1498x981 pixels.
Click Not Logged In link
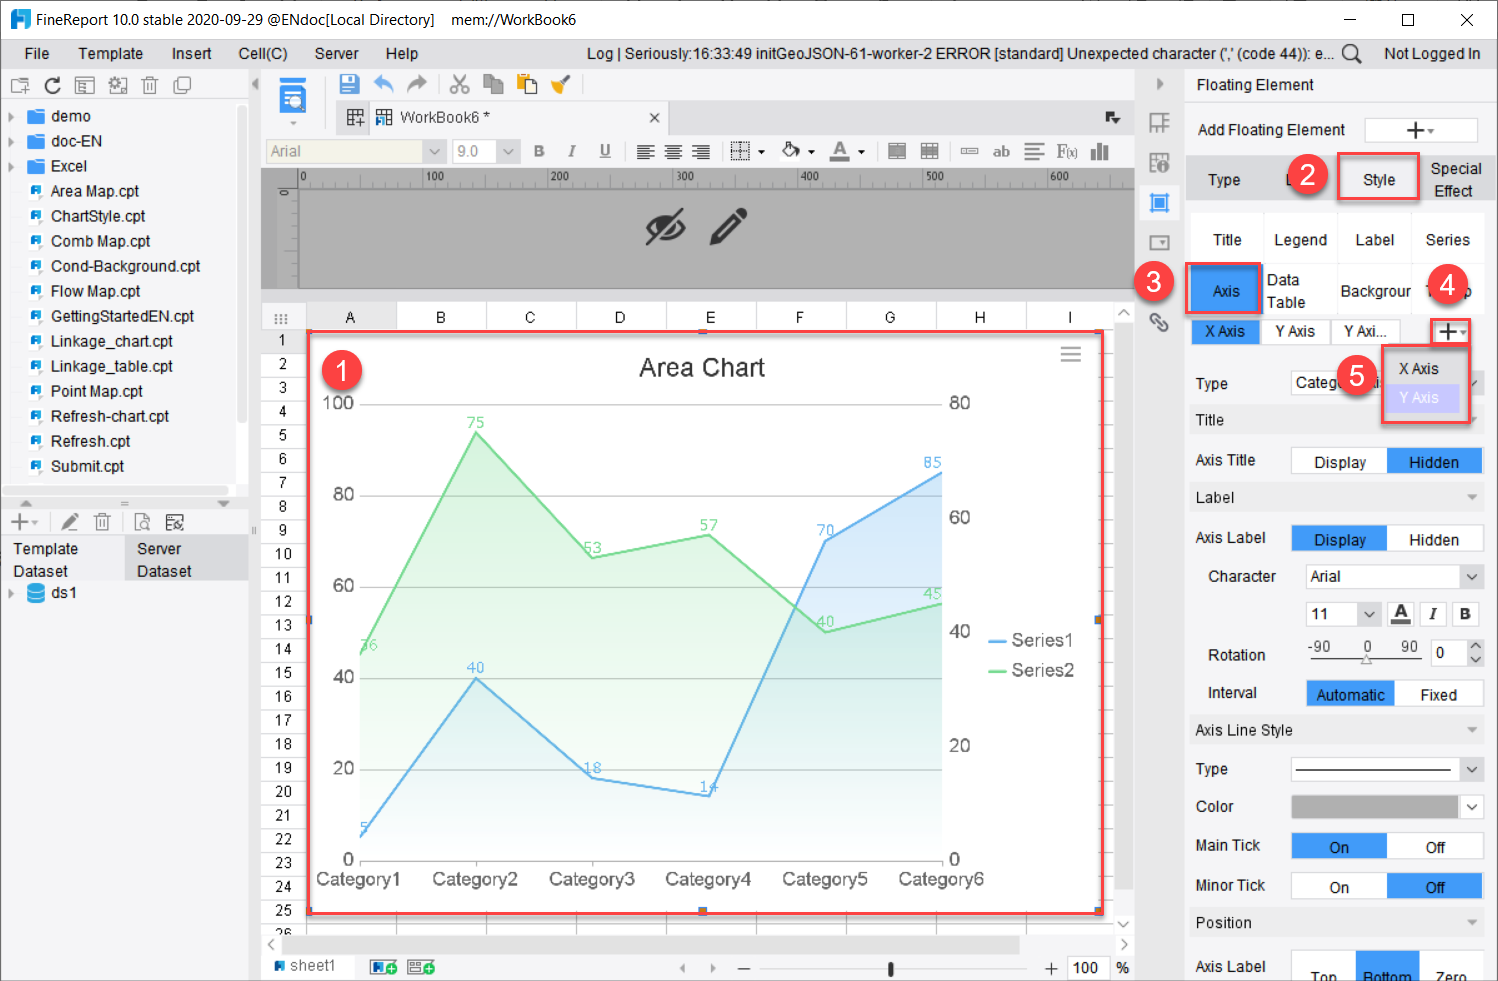coord(1431,54)
